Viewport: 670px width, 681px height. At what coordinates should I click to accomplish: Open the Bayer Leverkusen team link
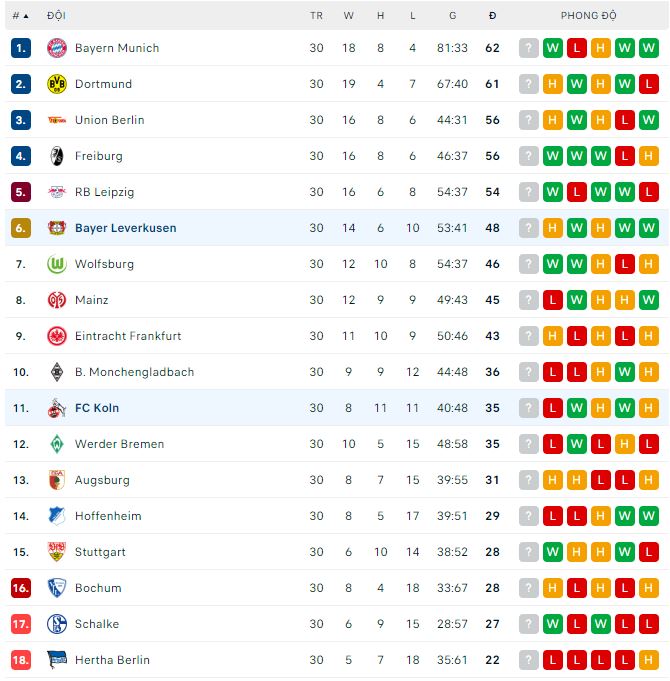click(125, 228)
